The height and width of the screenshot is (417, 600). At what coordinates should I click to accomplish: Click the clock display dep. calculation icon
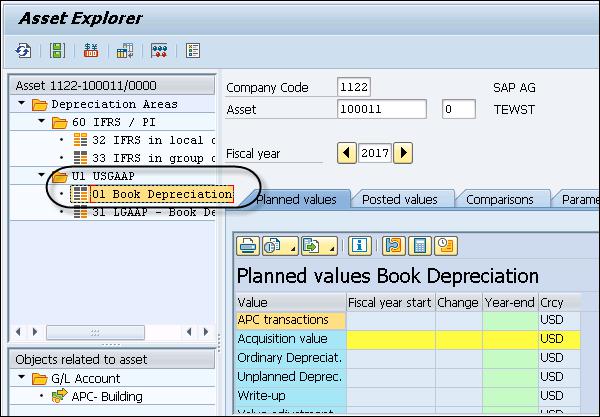click(446, 246)
